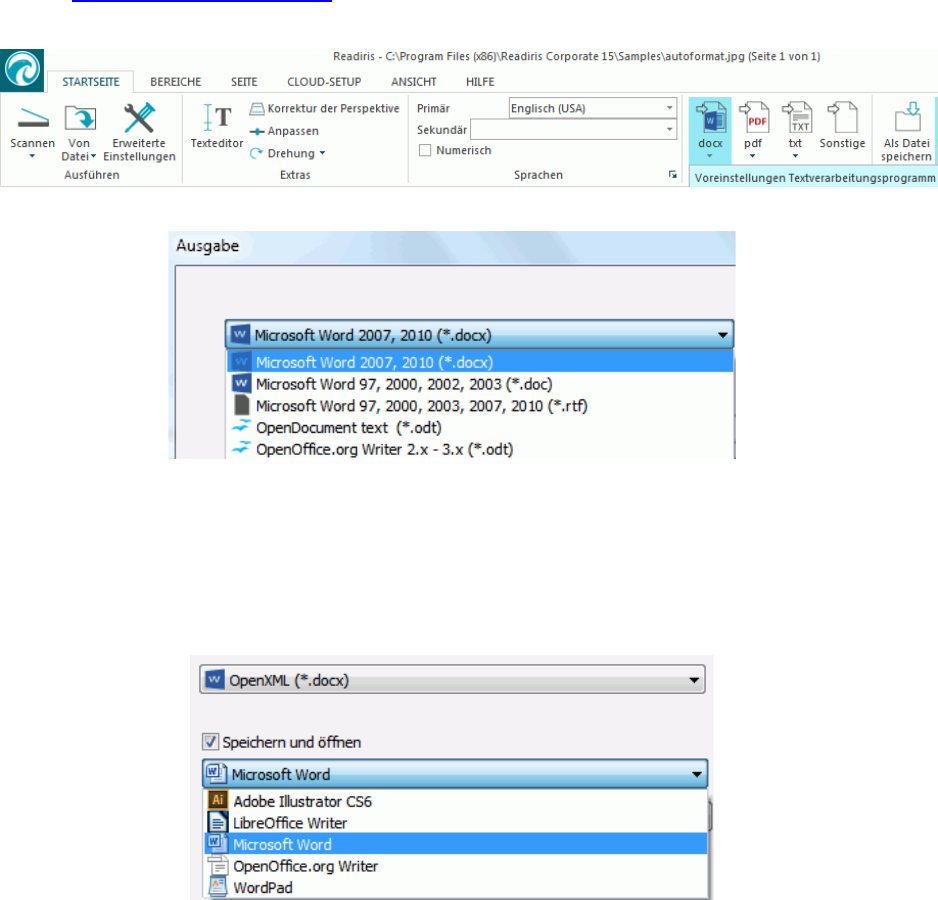938x900 pixels.
Task: Select OpenOffice.org Writer 2.x - 3.x (*.odt)
Action: click(480, 449)
